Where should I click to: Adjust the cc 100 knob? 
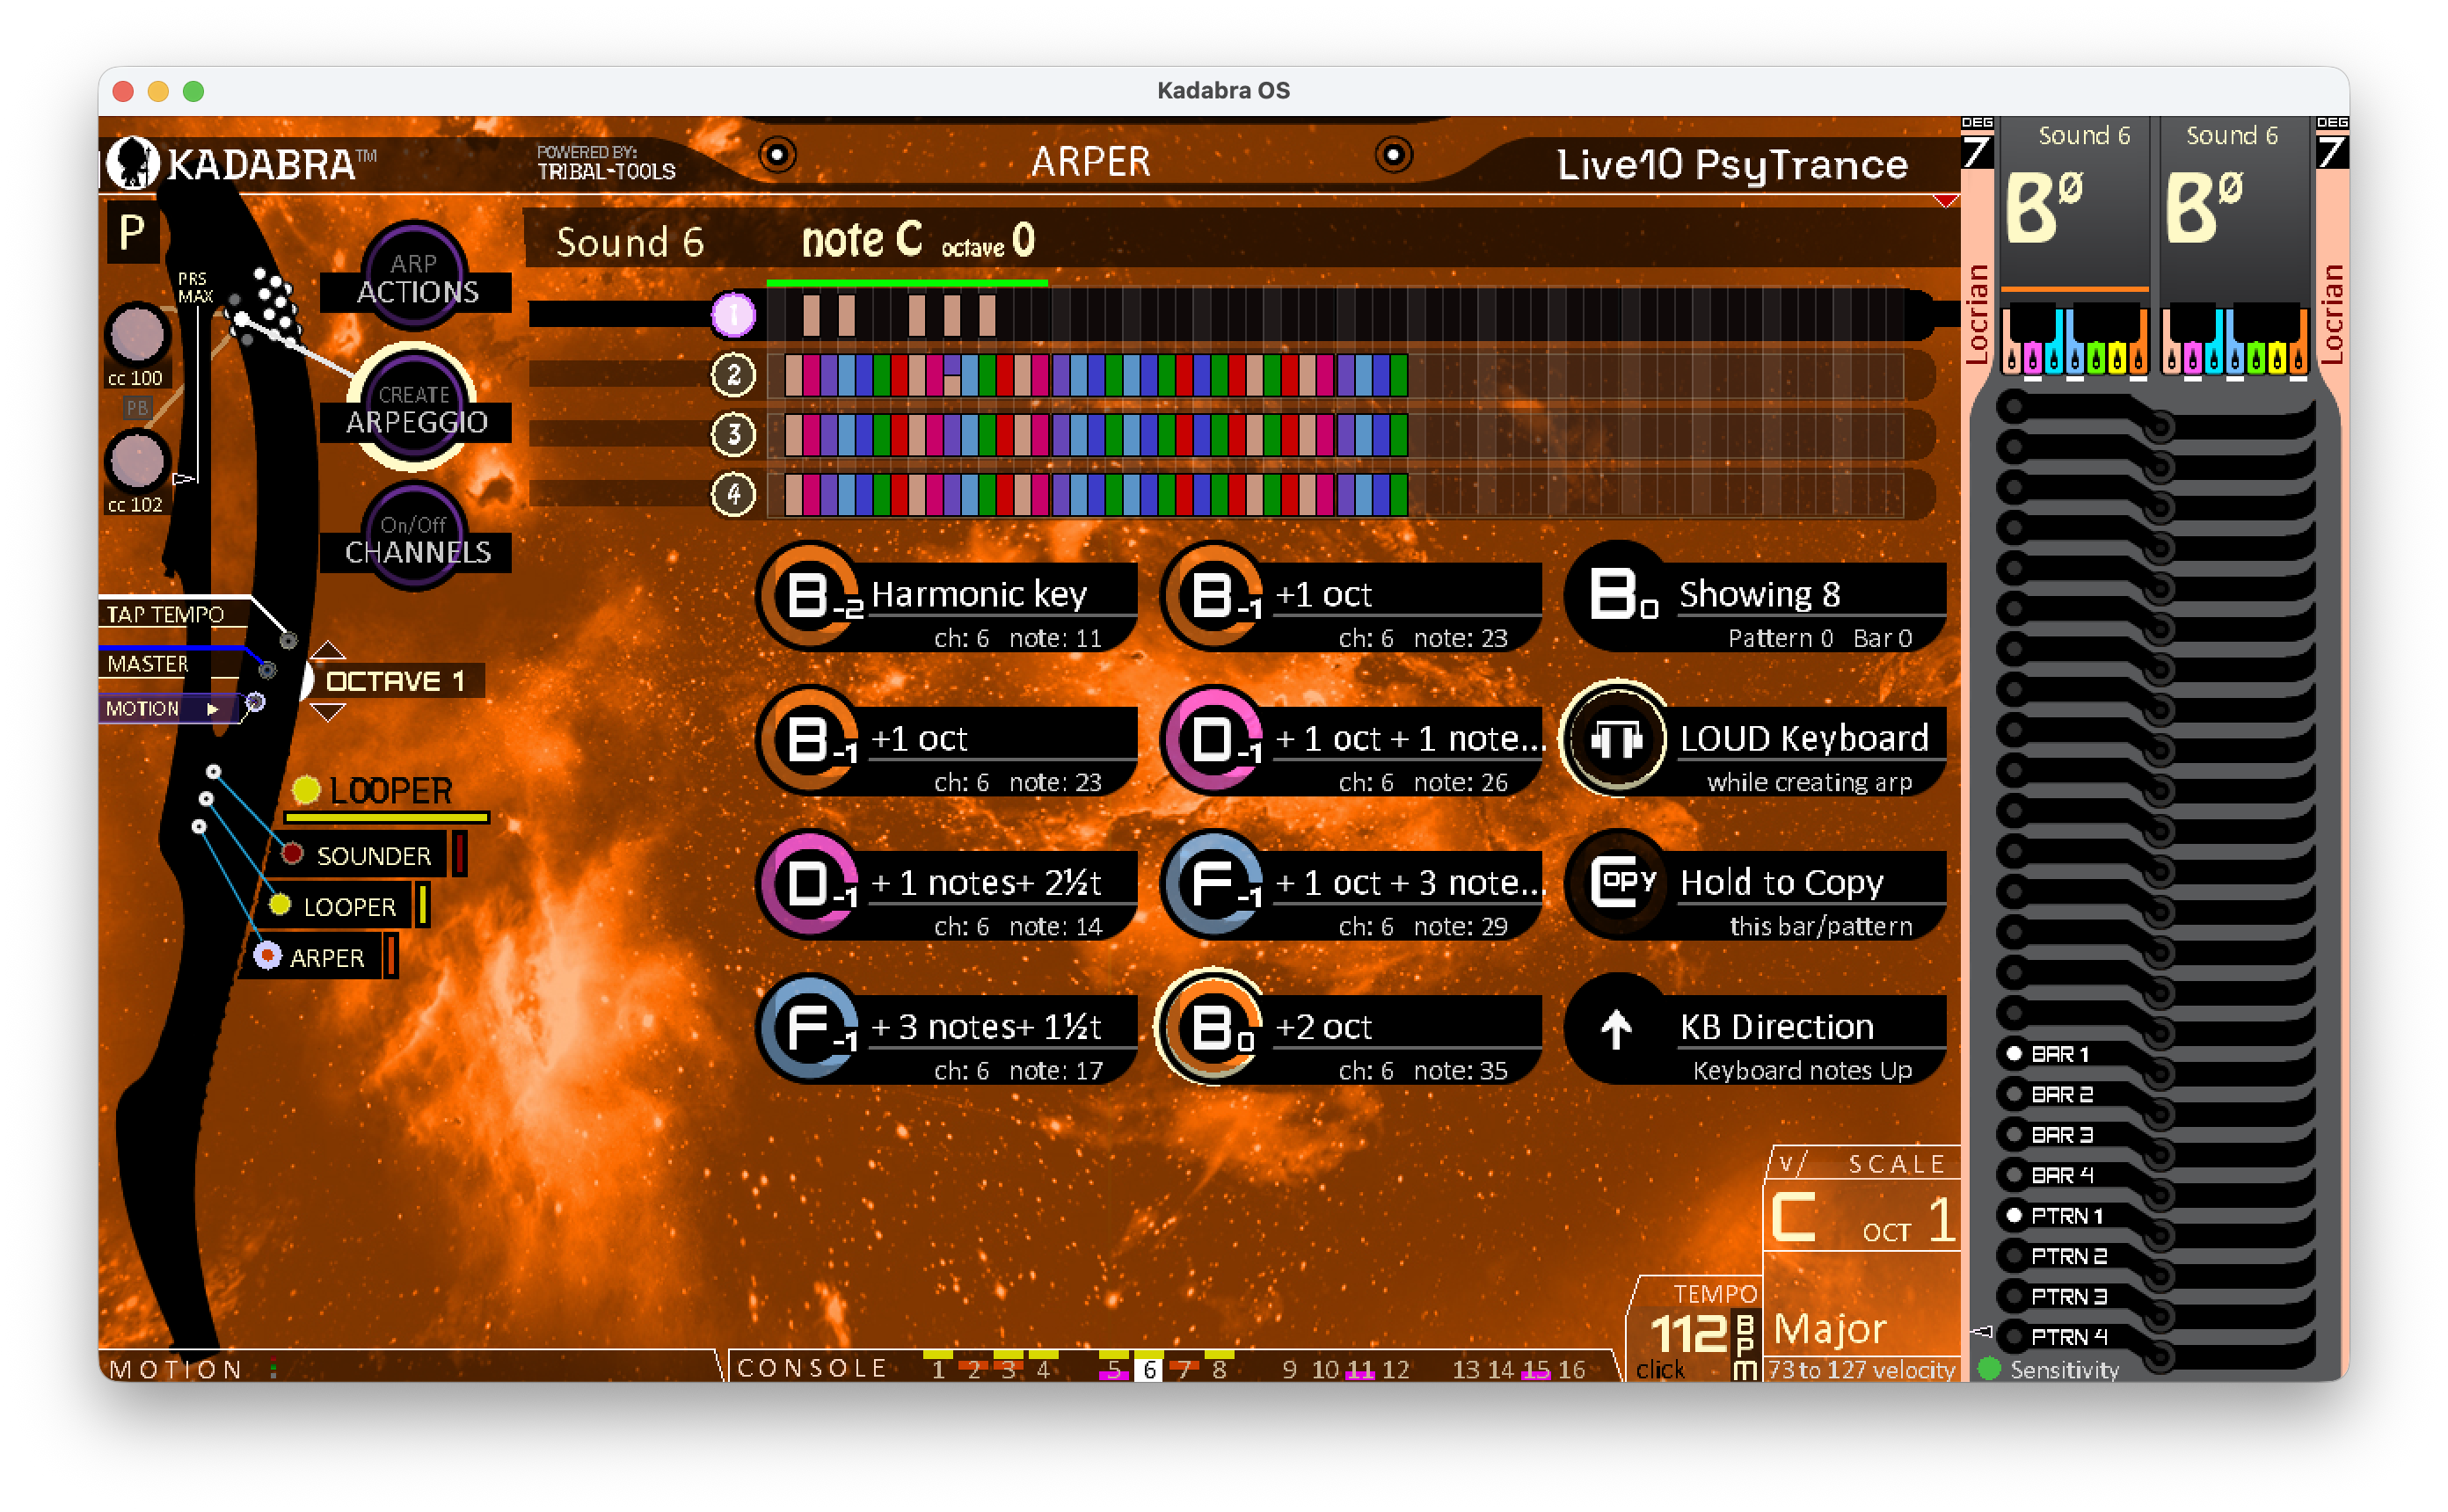[x=137, y=334]
